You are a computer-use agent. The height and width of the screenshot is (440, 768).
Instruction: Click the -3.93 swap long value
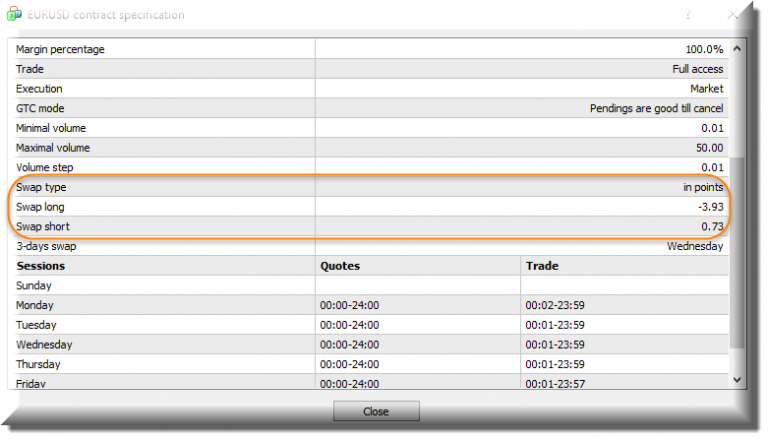coord(711,207)
